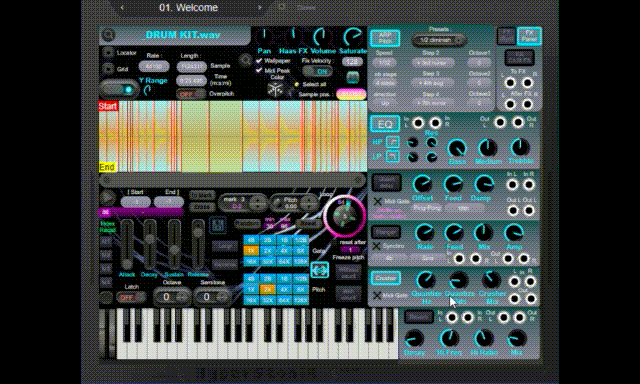Click the large pink Loop knob
Image resolution: width=640 pixels, height=384 pixels.
click(345, 216)
